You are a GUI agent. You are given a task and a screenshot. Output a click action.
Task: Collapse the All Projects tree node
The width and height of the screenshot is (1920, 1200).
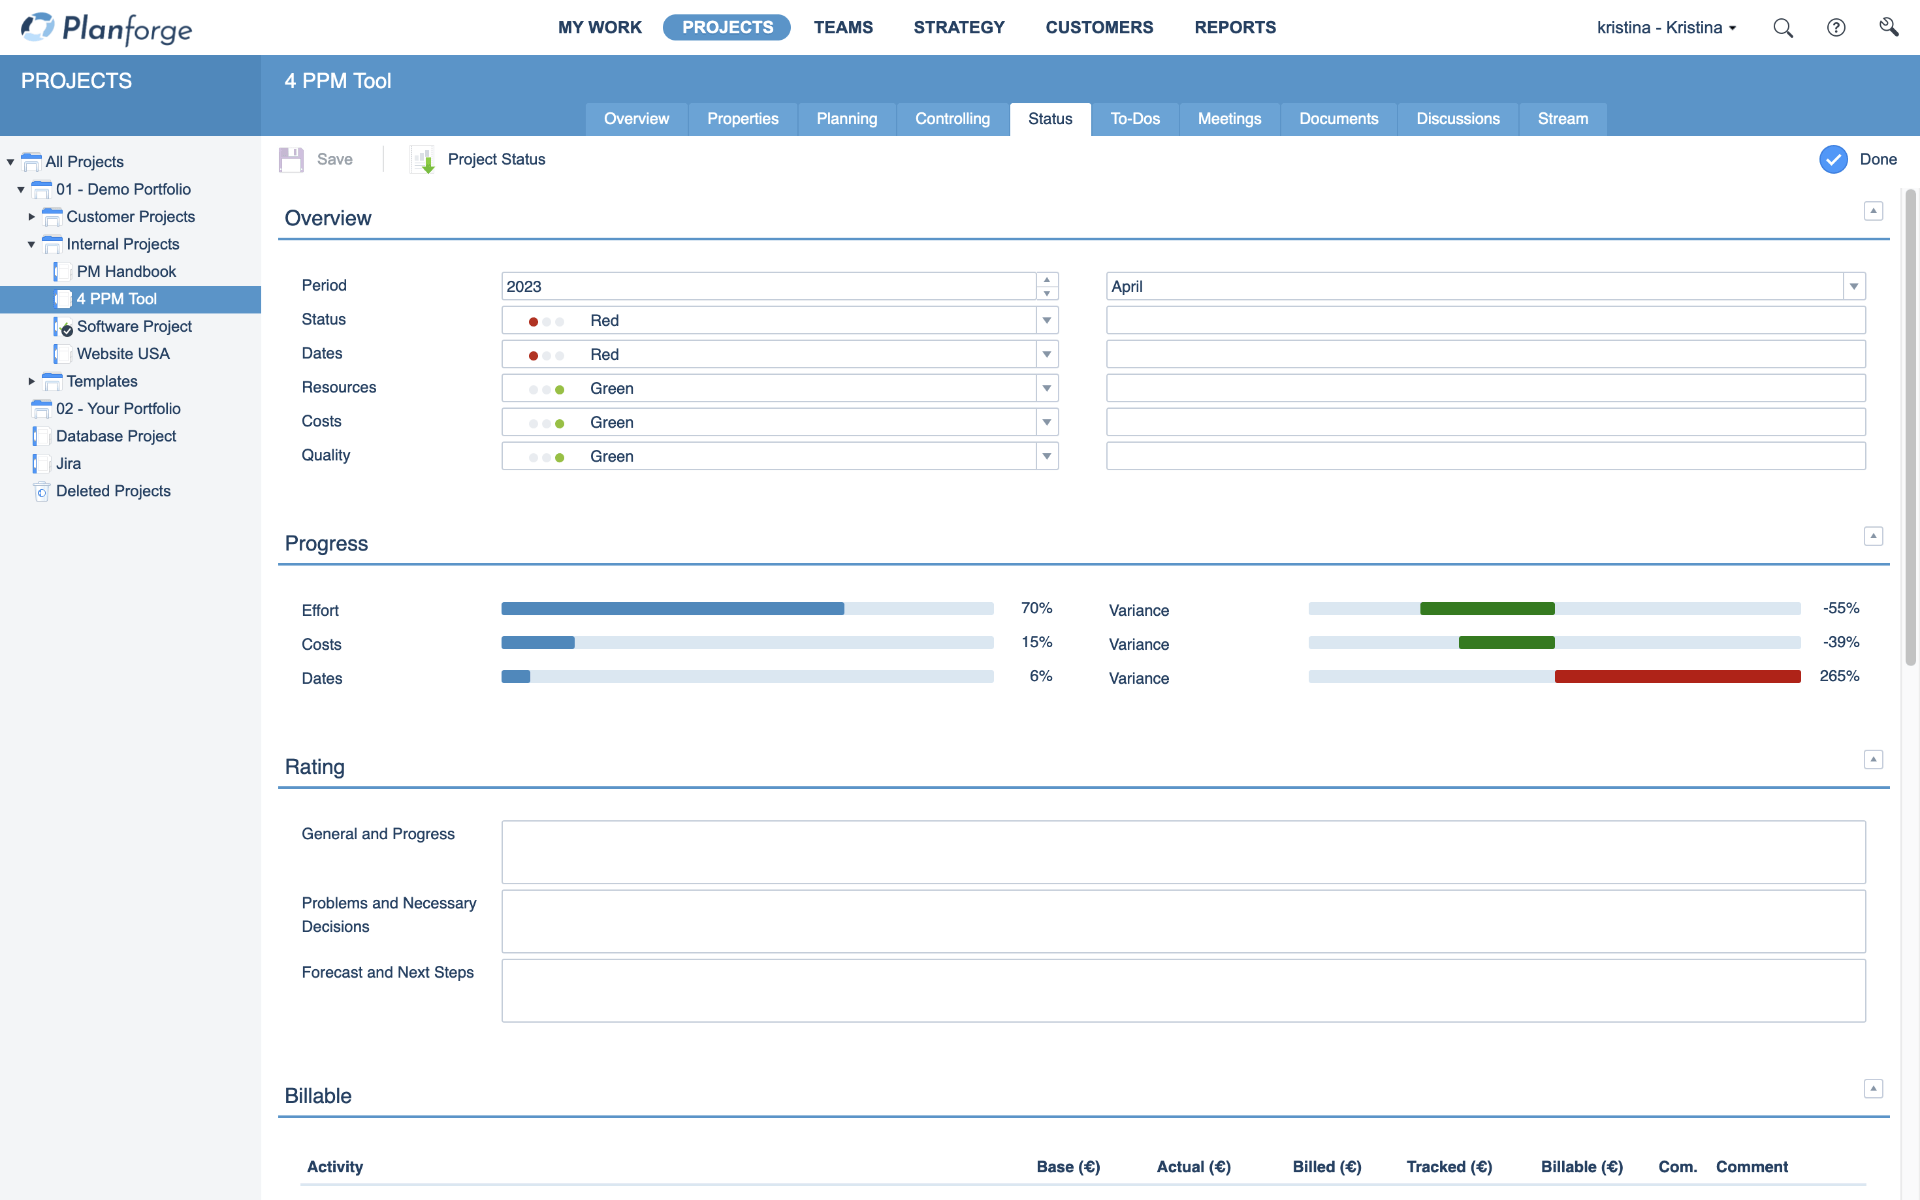[10, 162]
